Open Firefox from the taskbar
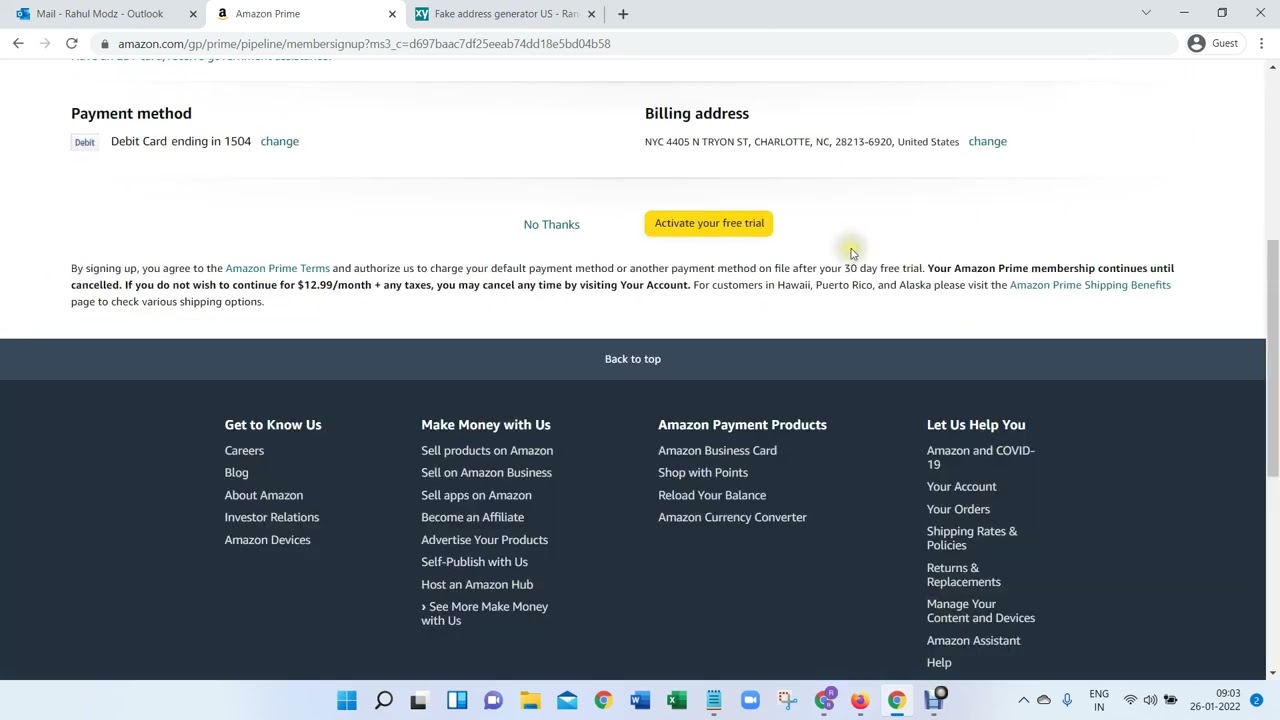Screen dimensions: 1280x720 click(860, 700)
